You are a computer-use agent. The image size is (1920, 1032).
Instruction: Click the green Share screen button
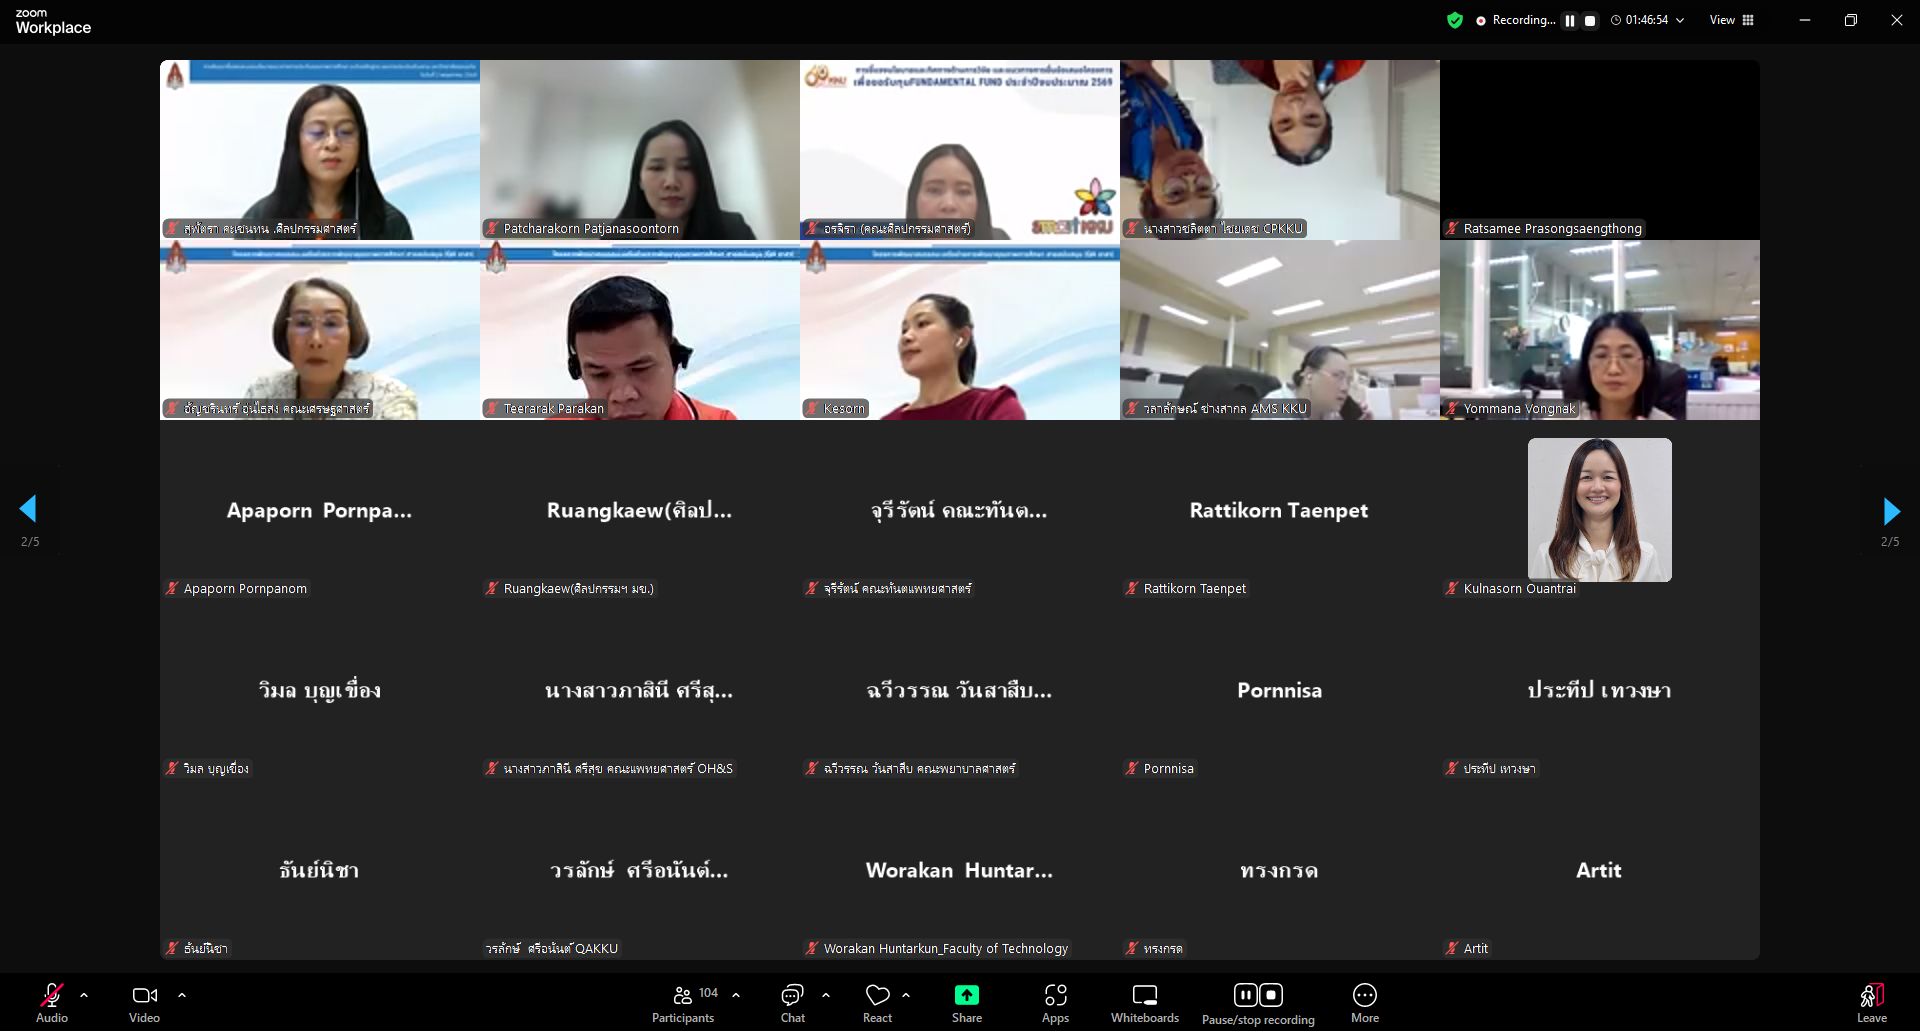point(967,1003)
